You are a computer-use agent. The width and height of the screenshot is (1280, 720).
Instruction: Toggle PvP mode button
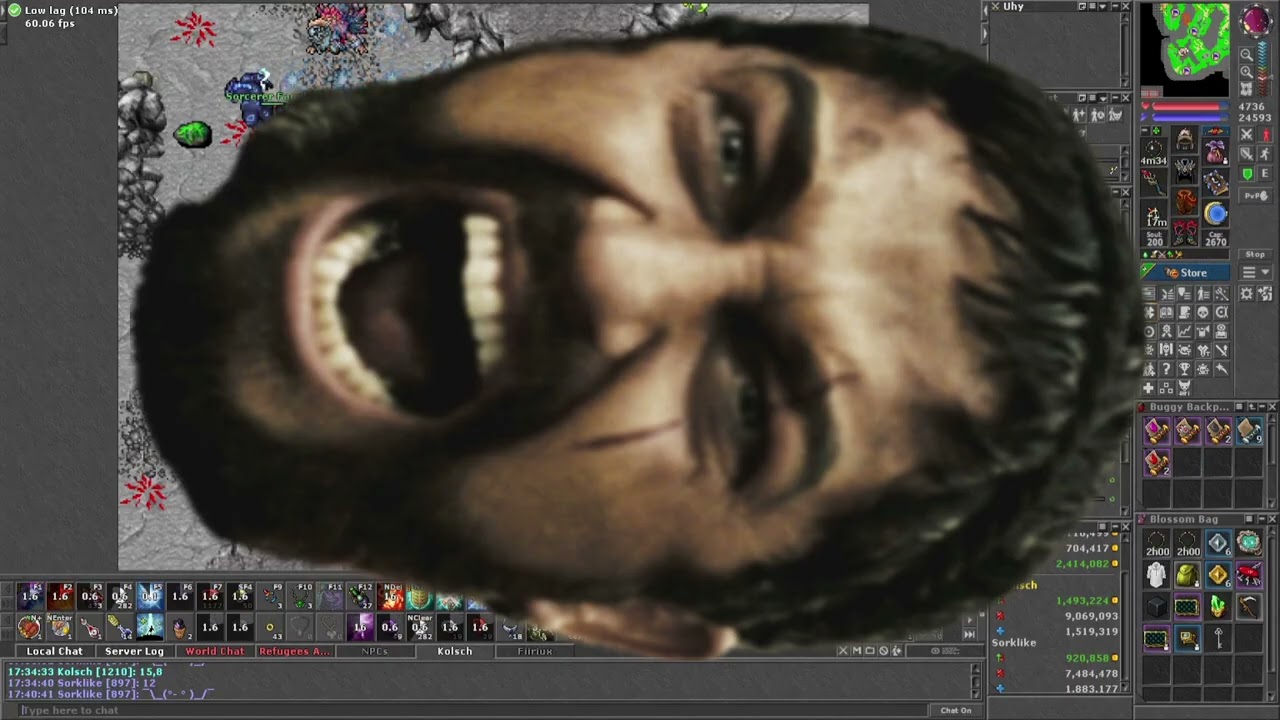(x=1256, y=196)
